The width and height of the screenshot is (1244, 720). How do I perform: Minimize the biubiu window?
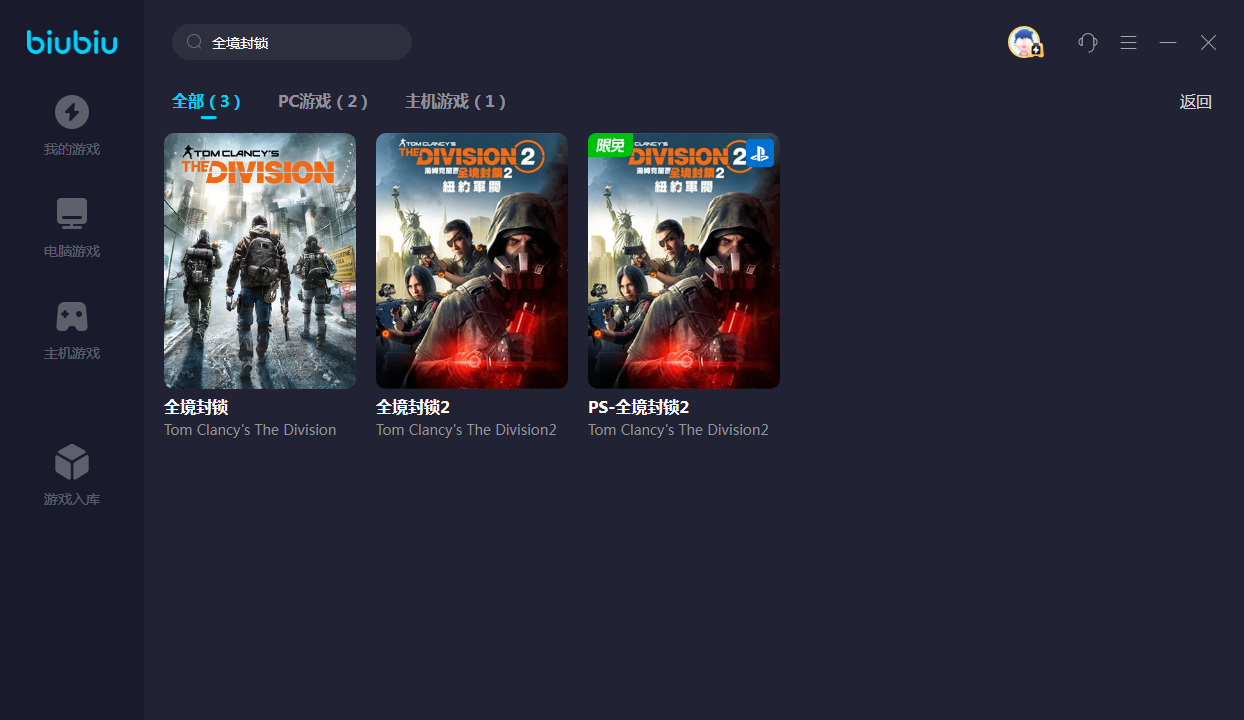(1168, 42)
